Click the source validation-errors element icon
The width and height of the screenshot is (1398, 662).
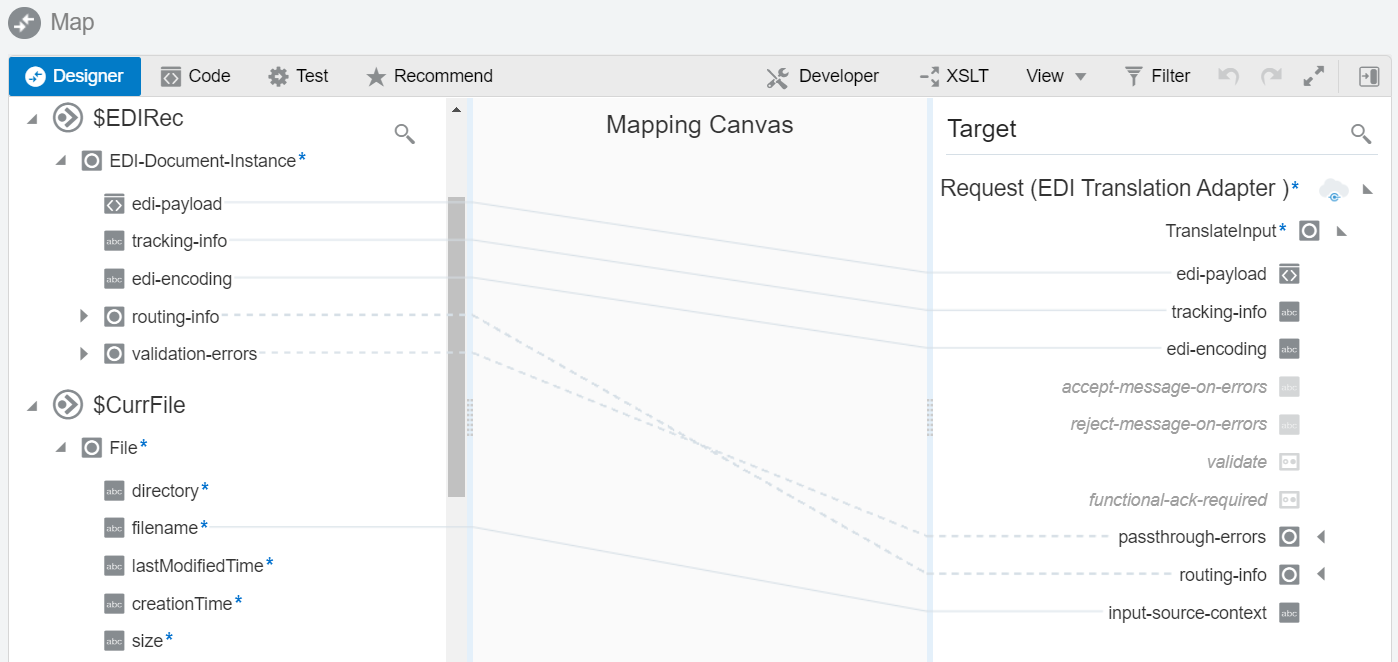[114, 354]
